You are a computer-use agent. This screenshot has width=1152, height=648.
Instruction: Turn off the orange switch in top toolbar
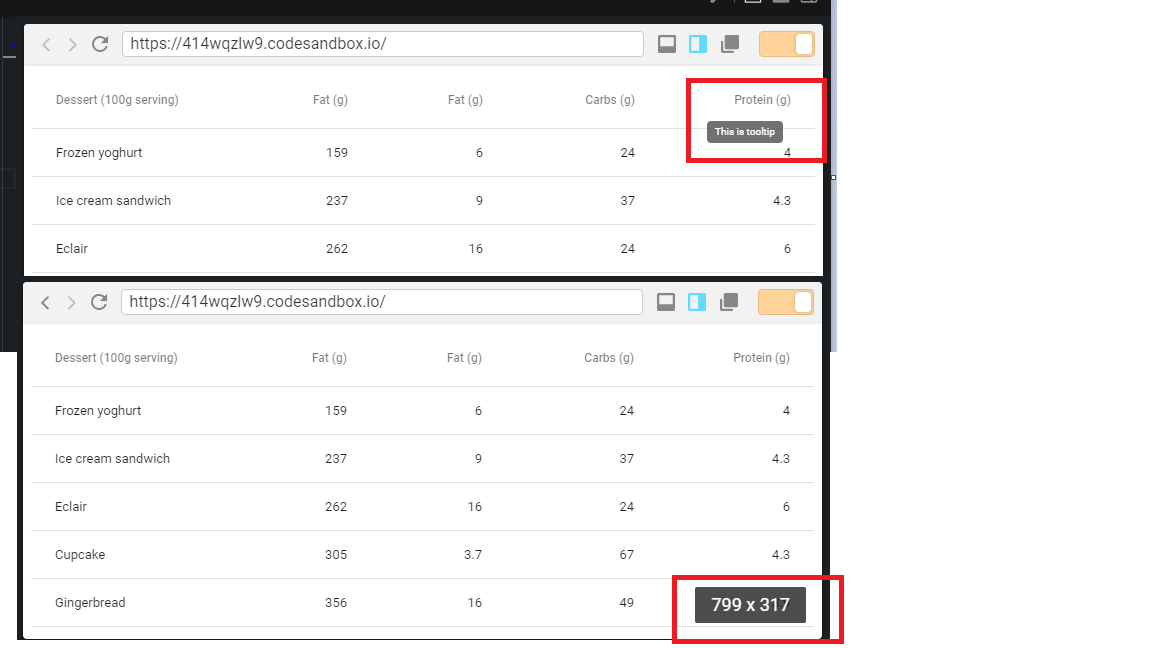tap(787, 43)
